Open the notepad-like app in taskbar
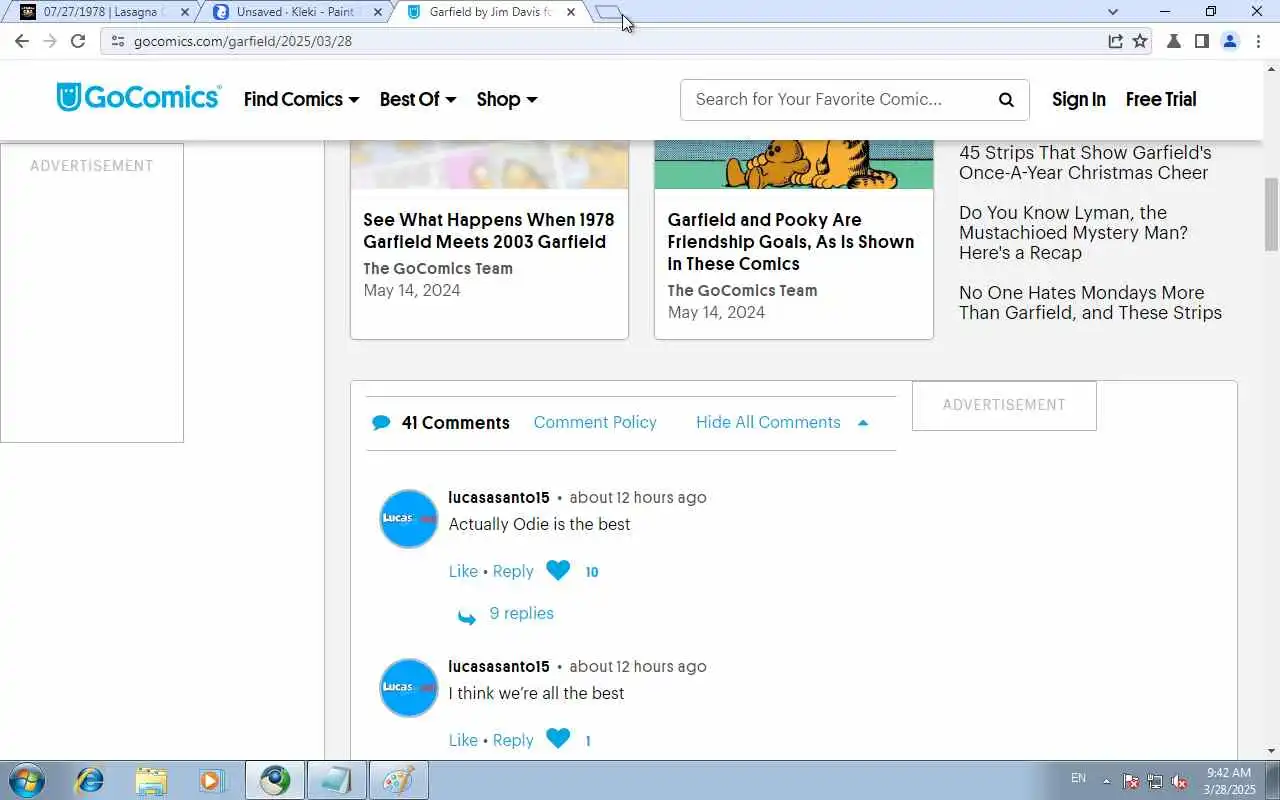The height and width of the screenshot is (800, 1280). click(336, 780)
